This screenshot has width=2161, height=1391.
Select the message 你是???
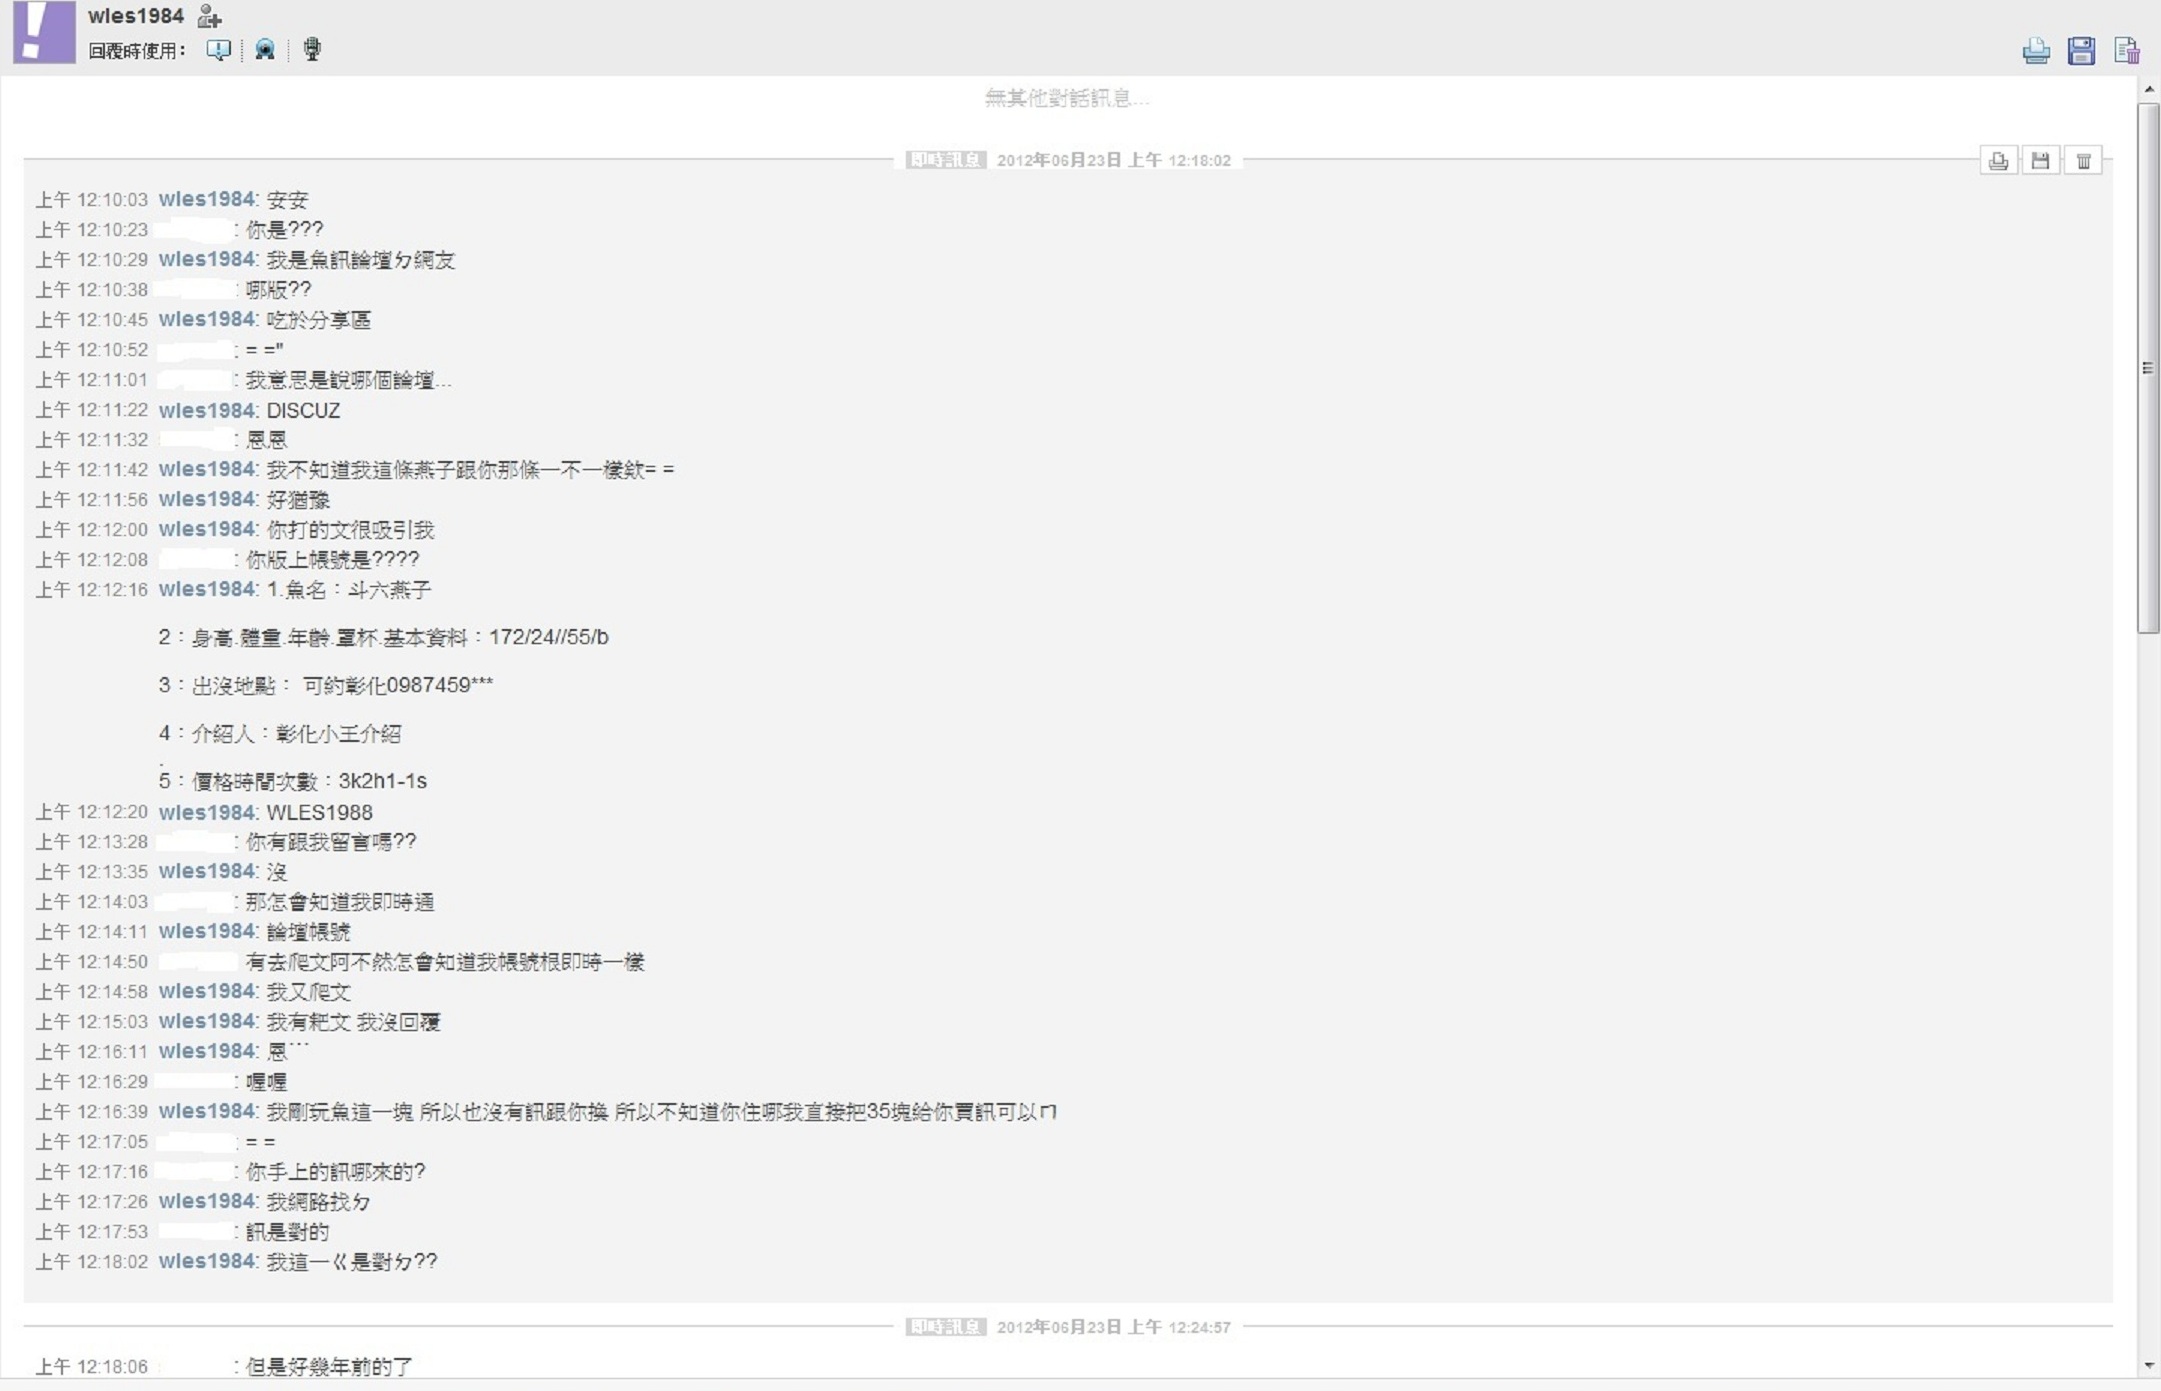click(285, 230)
